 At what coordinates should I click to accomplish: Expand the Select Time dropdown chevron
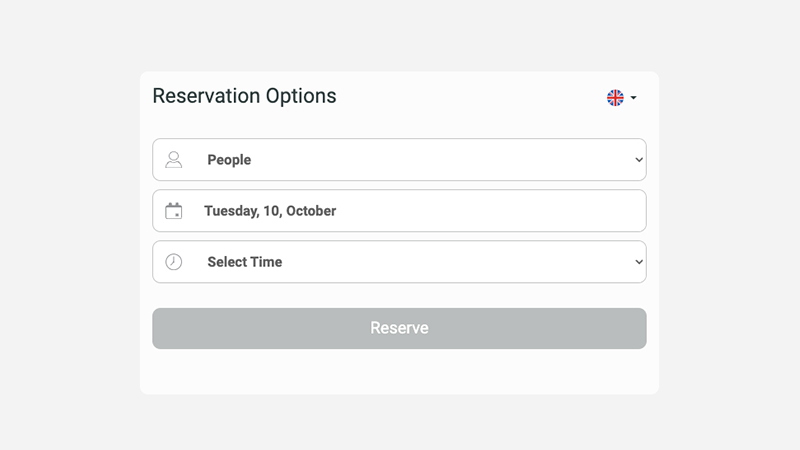(x=639, y=262)
